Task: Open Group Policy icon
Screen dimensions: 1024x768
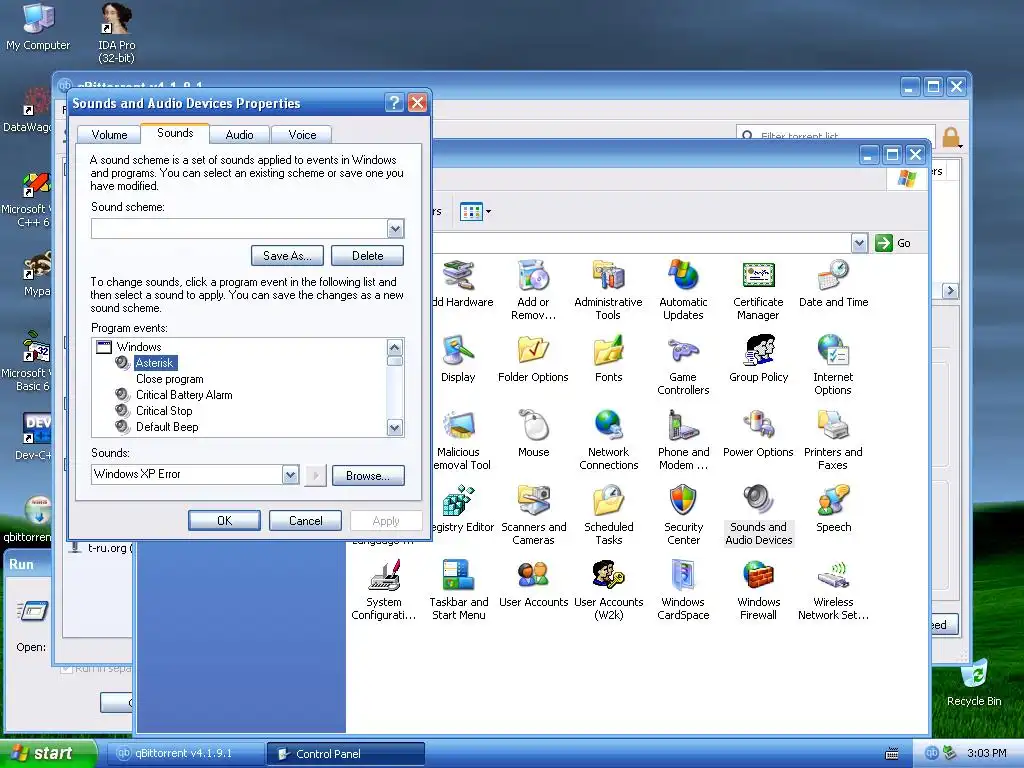Action: coord(758,359)
